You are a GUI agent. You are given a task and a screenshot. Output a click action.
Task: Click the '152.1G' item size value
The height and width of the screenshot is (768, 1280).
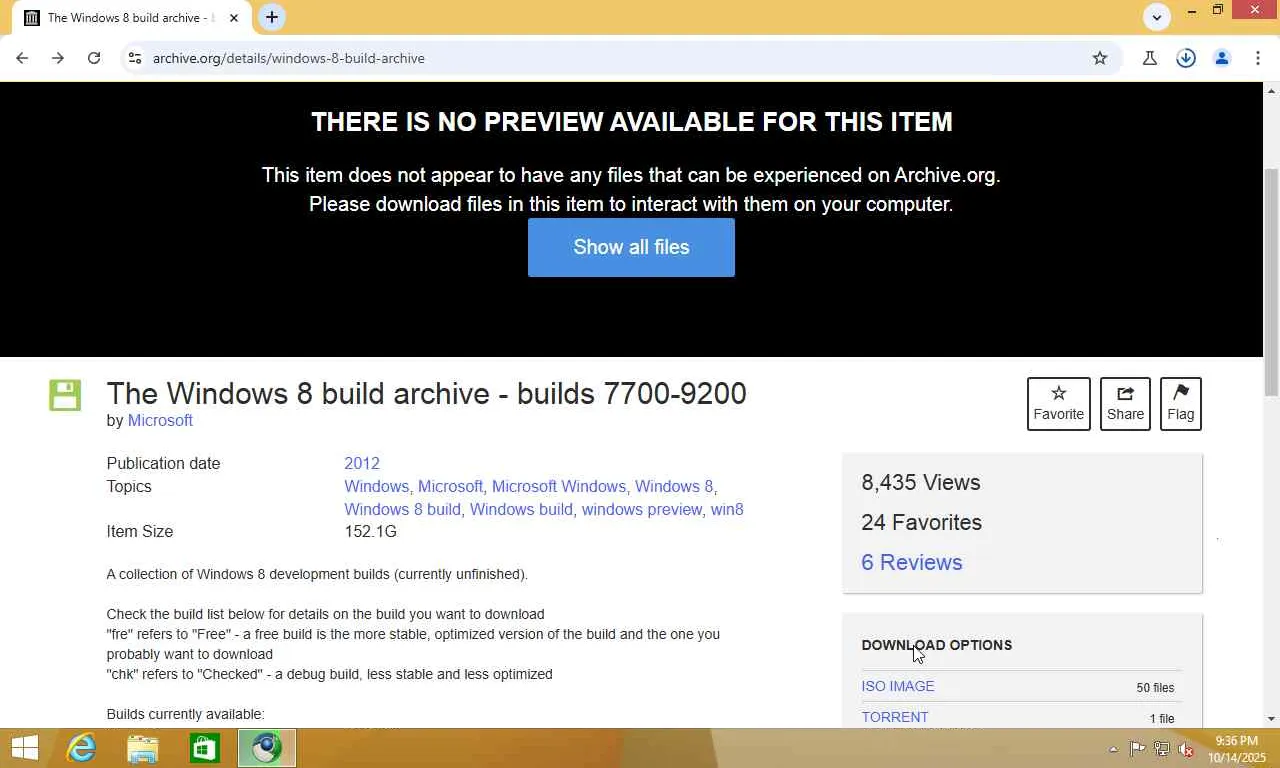tap(370, 532)
